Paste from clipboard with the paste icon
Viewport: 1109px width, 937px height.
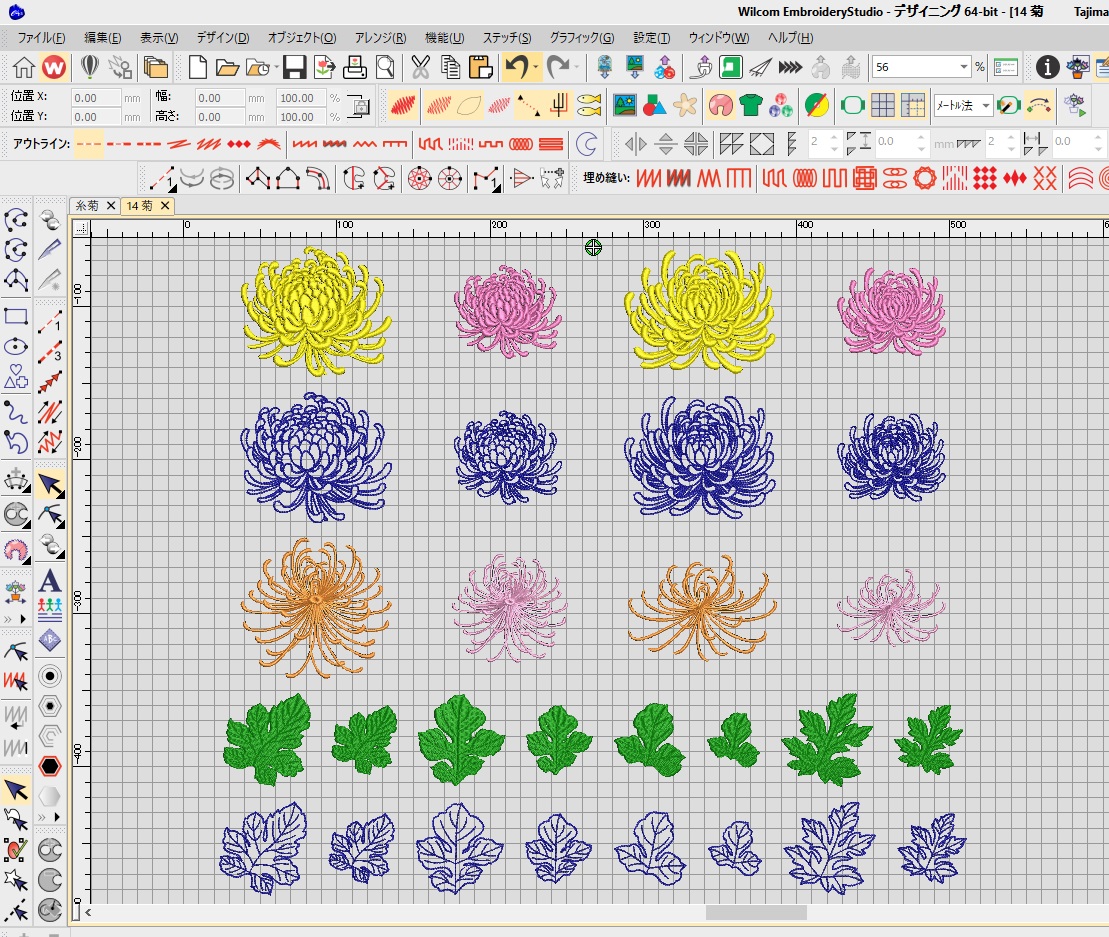coord(480,67)
